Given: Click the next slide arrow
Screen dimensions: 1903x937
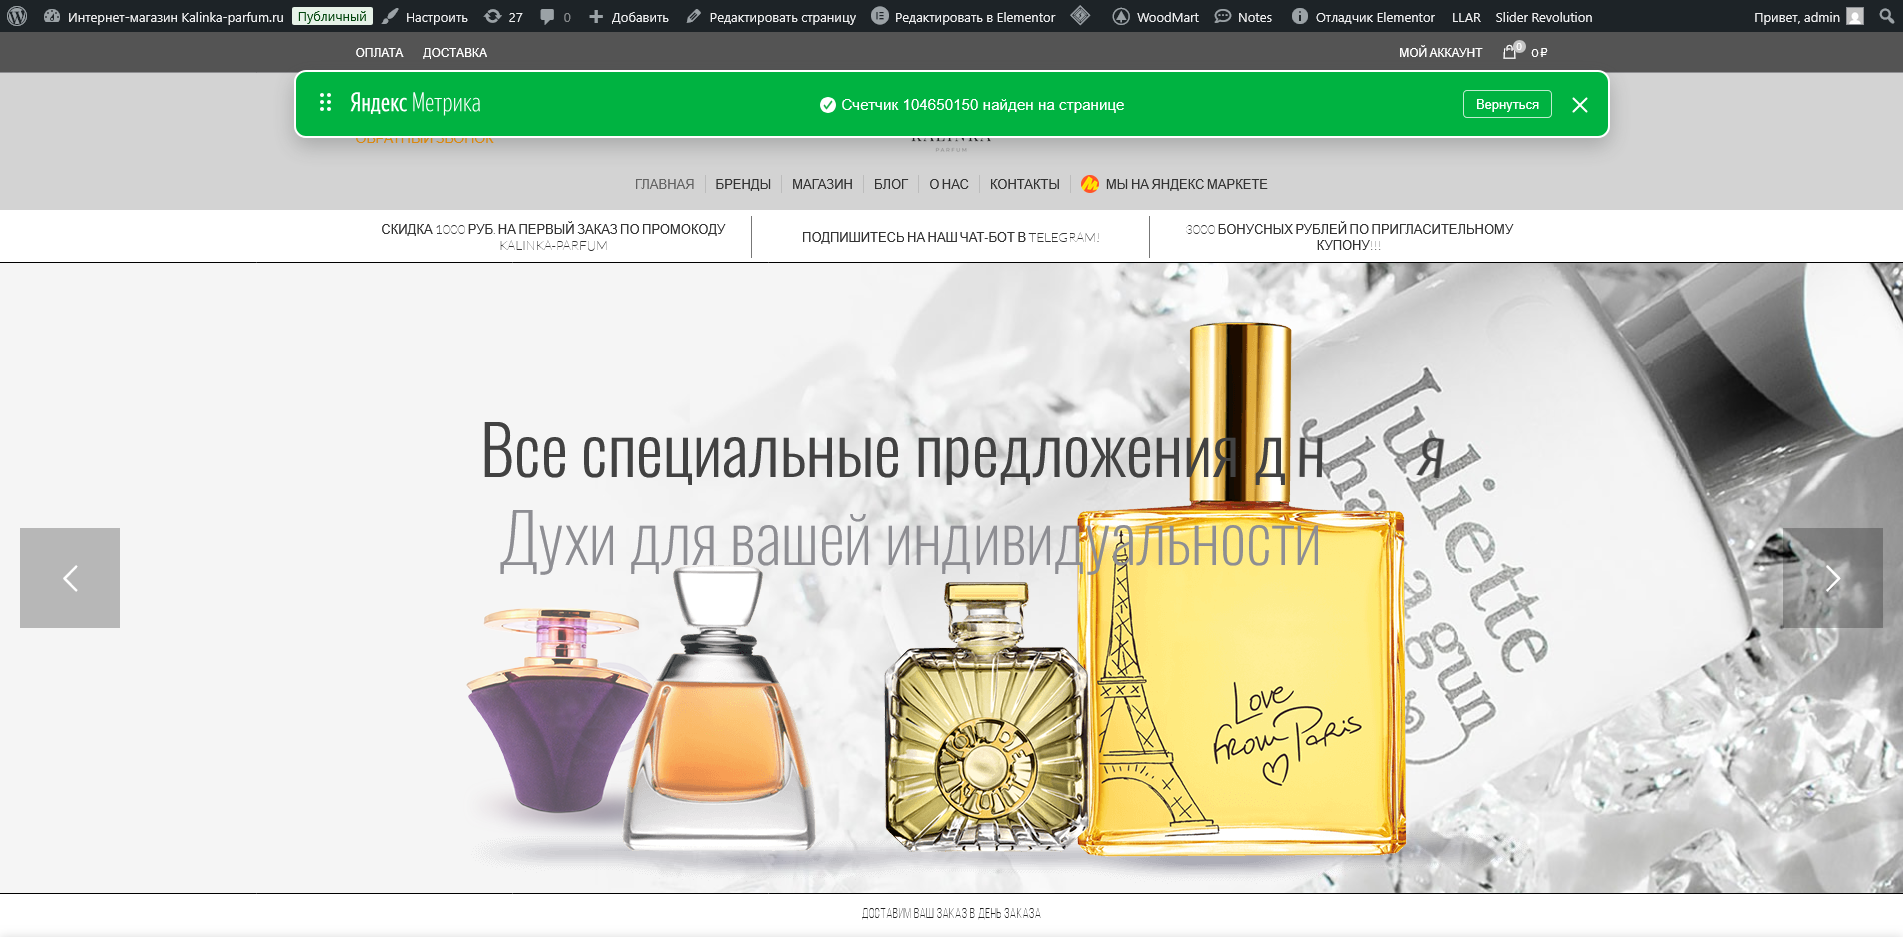Looking at the screenshot, I should [x=1833, y=578].
